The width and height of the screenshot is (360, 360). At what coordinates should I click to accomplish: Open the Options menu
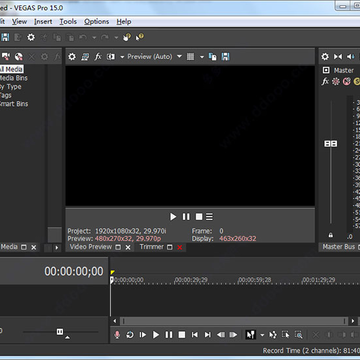96,22
